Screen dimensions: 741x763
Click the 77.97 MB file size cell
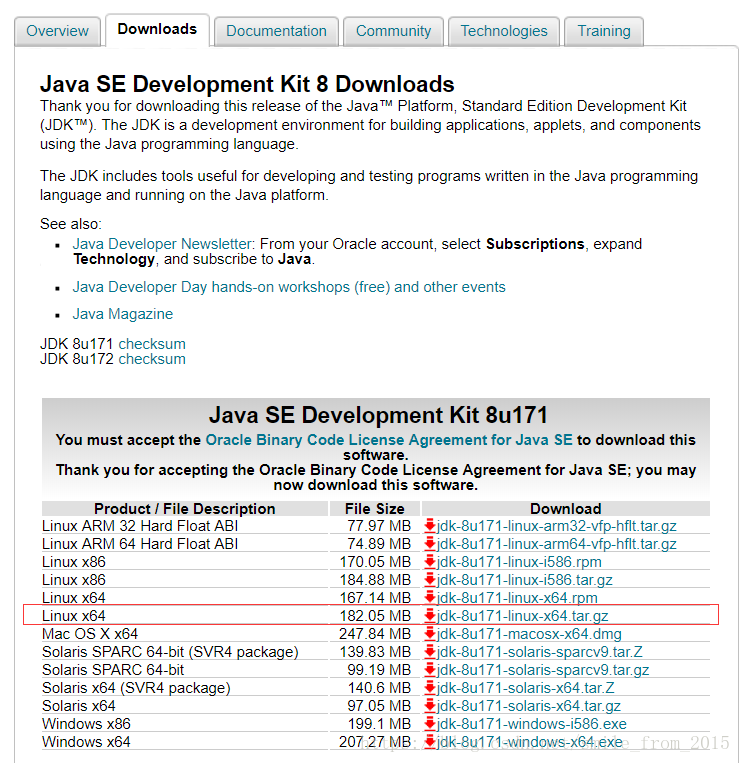pyautogui.click(x=375, y=526)
